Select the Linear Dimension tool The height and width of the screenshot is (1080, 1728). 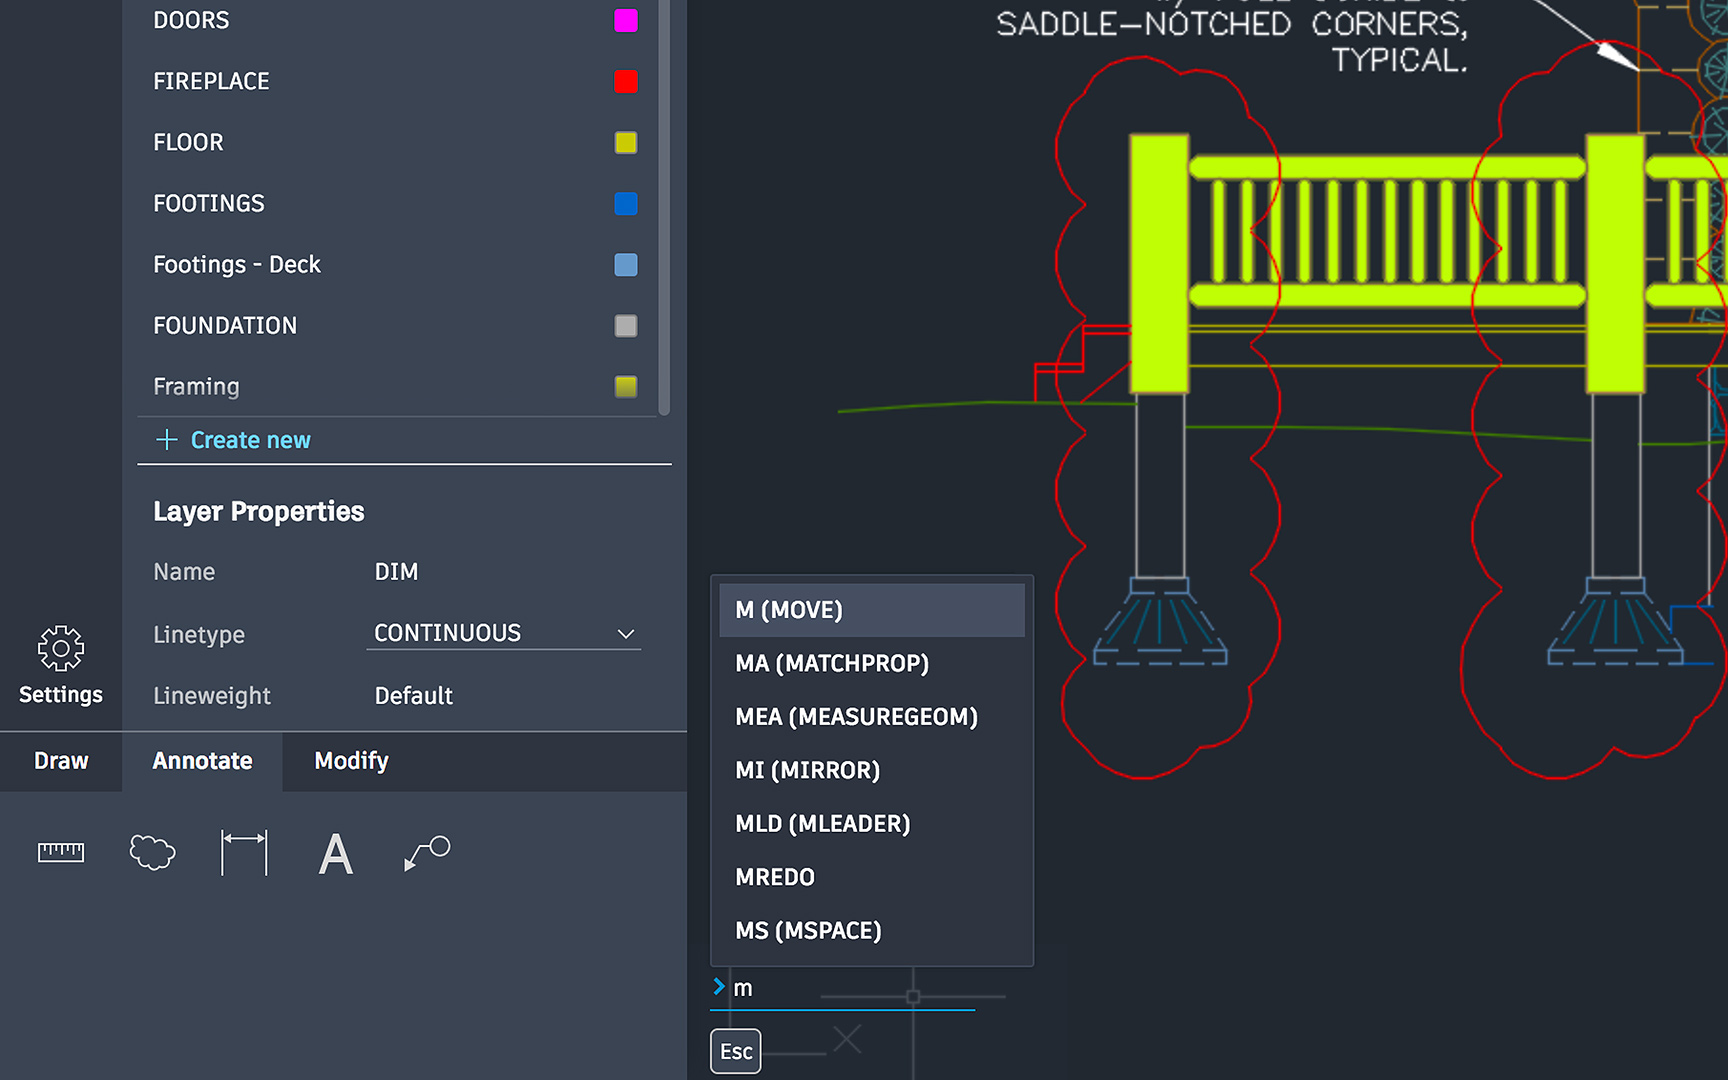(x=244, y=852)
